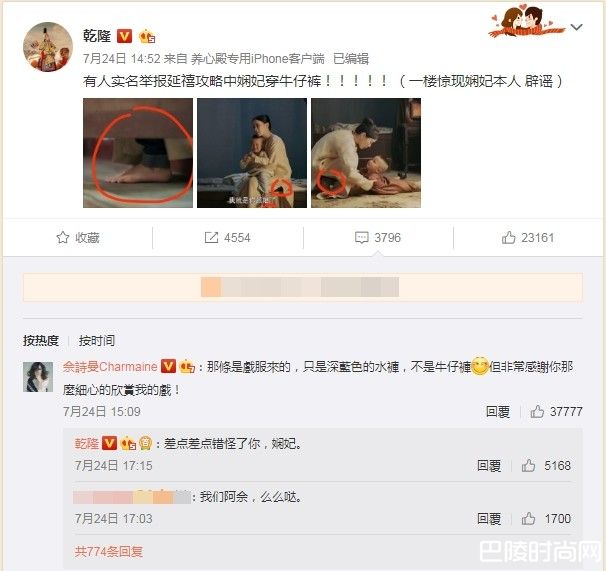Click the orange V verified badge beside 乾隆
The height and width of the screenshot is (571, 606).
(124, 36)
